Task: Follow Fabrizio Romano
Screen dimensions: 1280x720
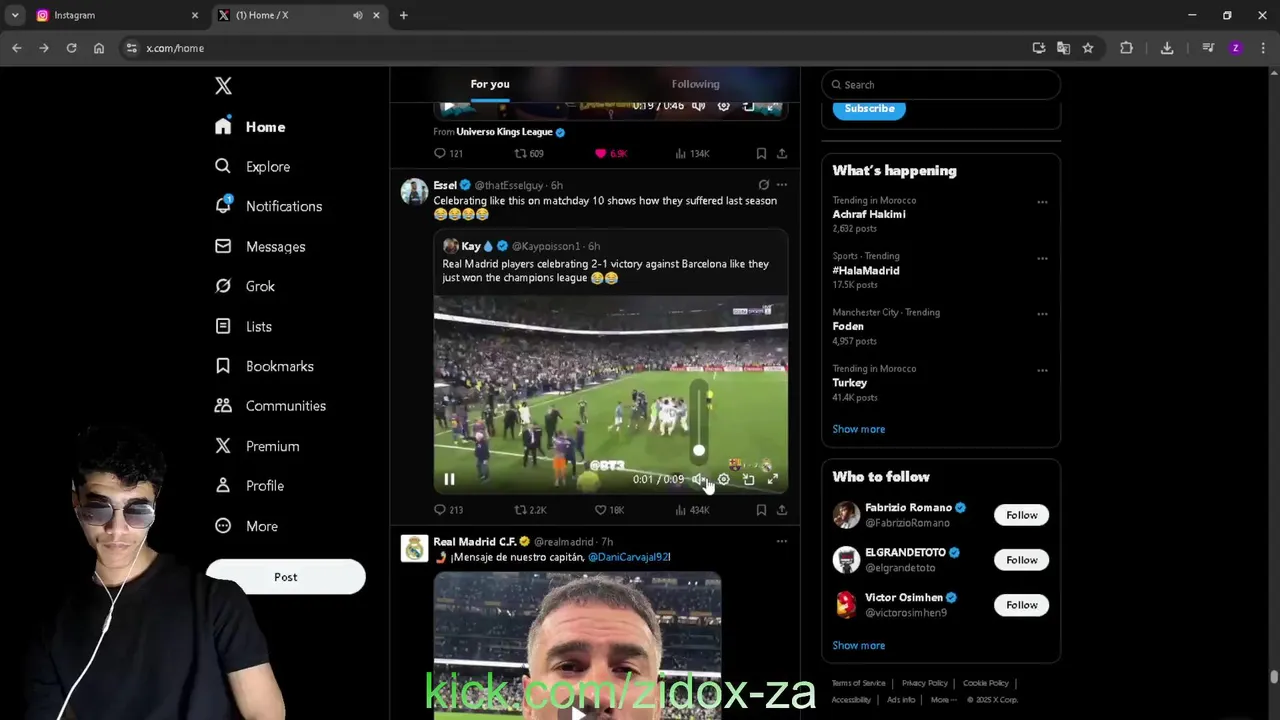Action: pyautogui.click(x=1021, y=515)
